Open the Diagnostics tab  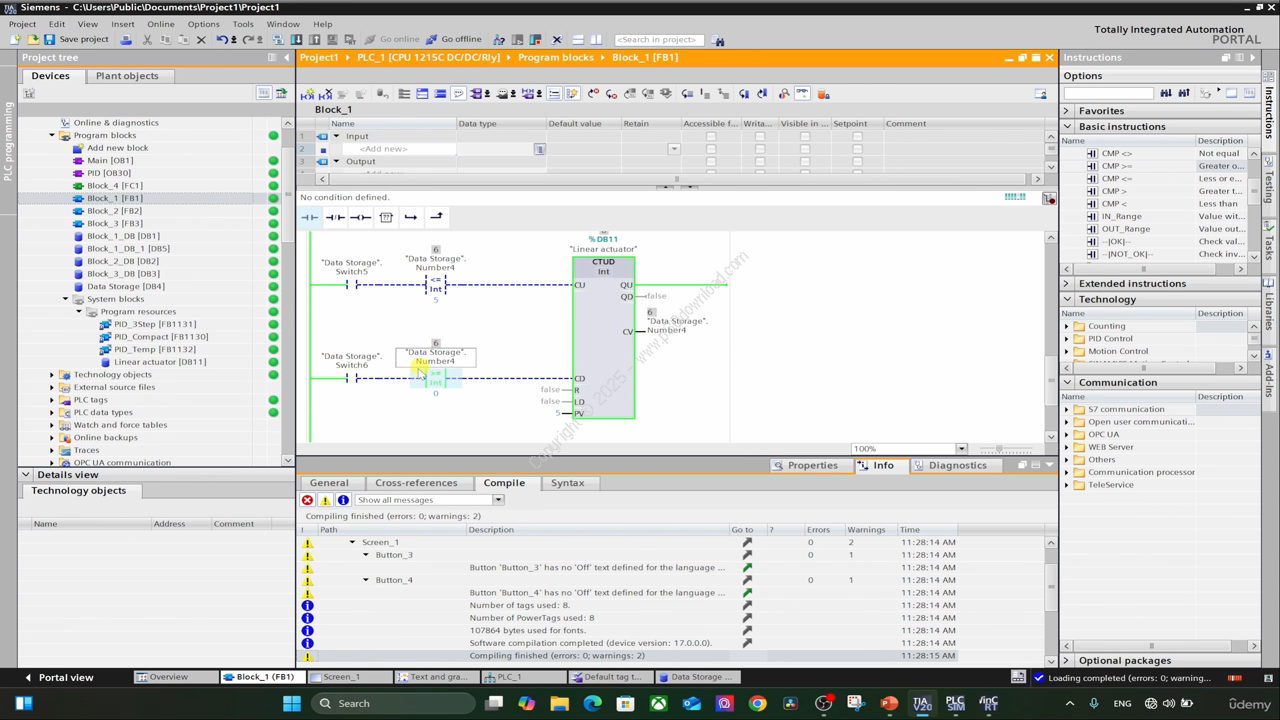click(949, 465)
